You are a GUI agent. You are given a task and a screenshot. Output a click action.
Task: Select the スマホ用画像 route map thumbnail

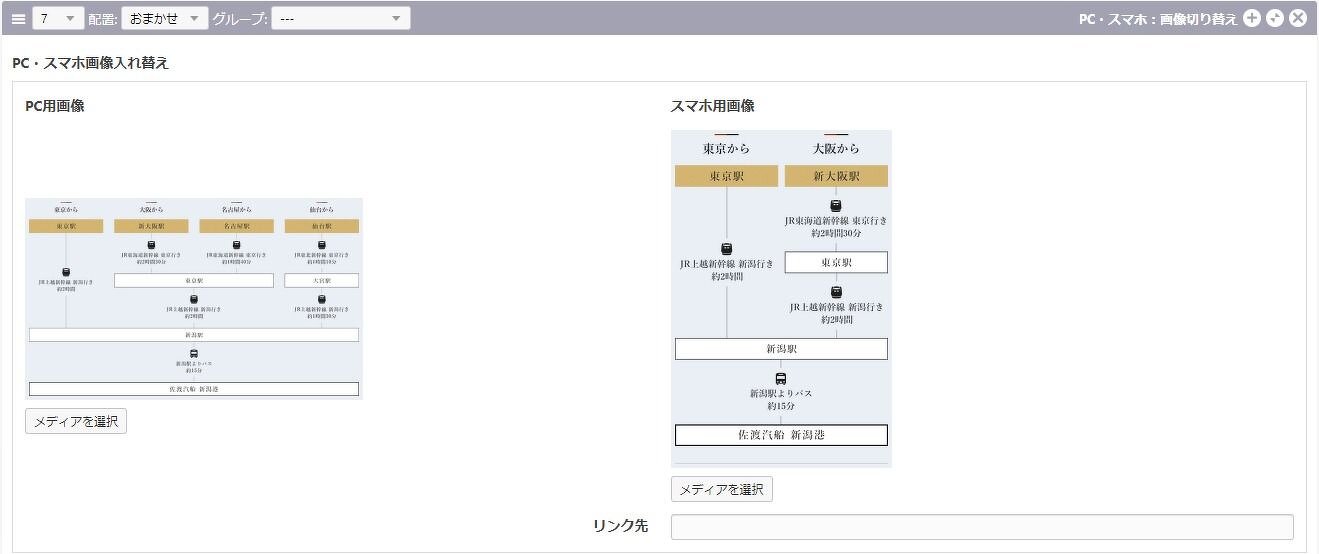tap(781, 298)
